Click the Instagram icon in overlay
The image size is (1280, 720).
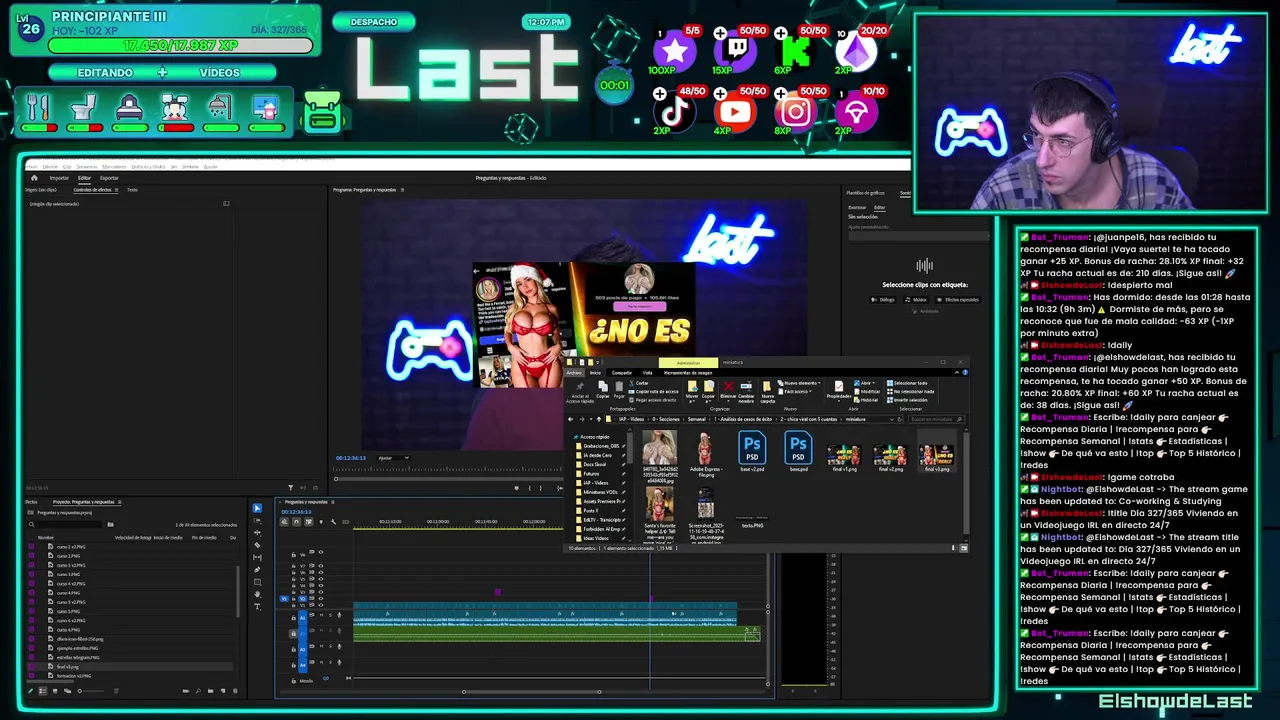[x=796, y=112]
